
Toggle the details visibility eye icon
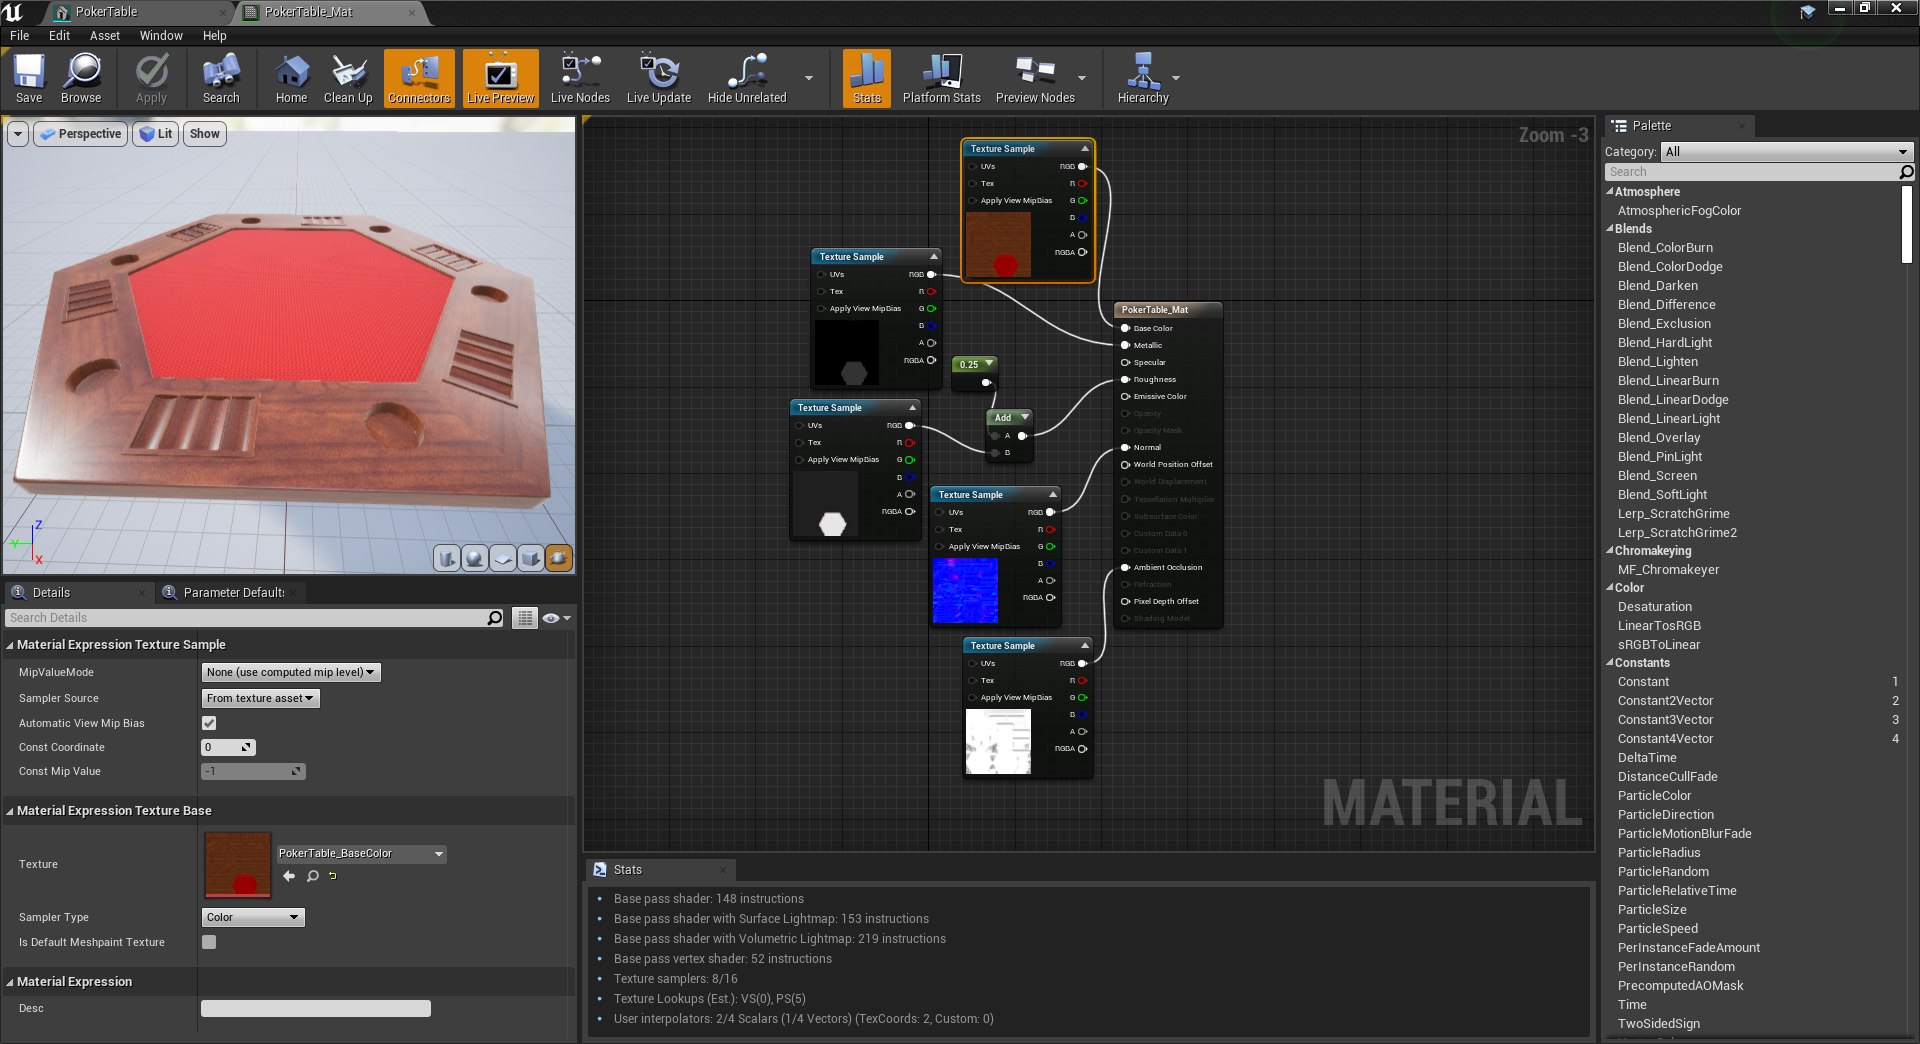551,618
